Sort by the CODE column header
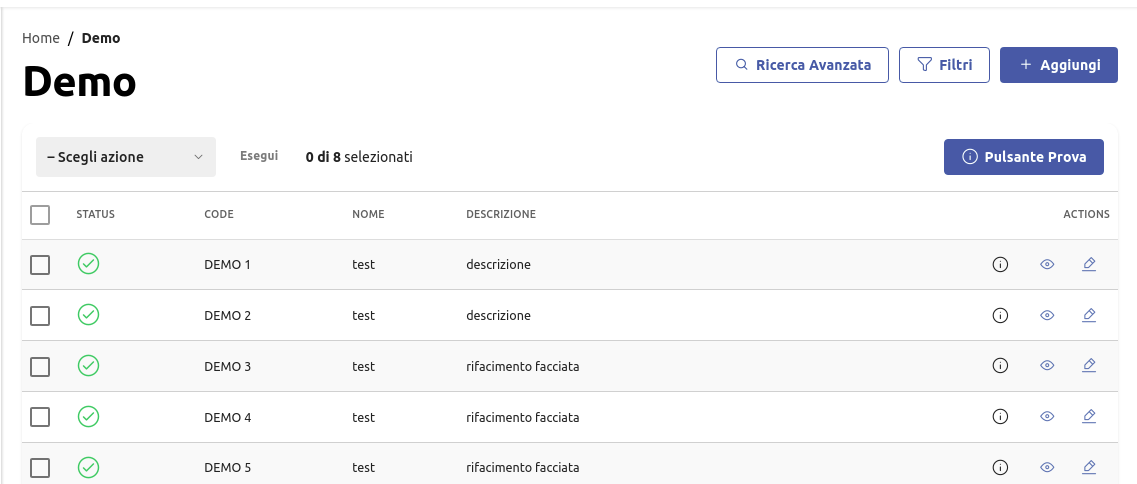 click(219, 214)
